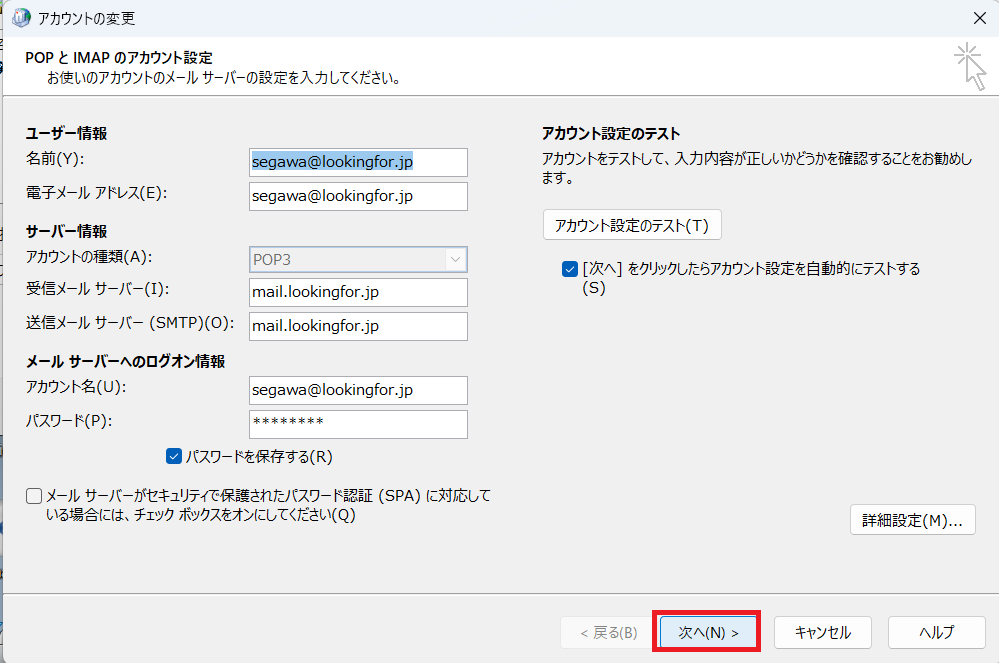Image resolution: width=999 pixels, height=663 pixels.
Task: Disable the automatic account test checkbox
Action: tap(570, 269)
